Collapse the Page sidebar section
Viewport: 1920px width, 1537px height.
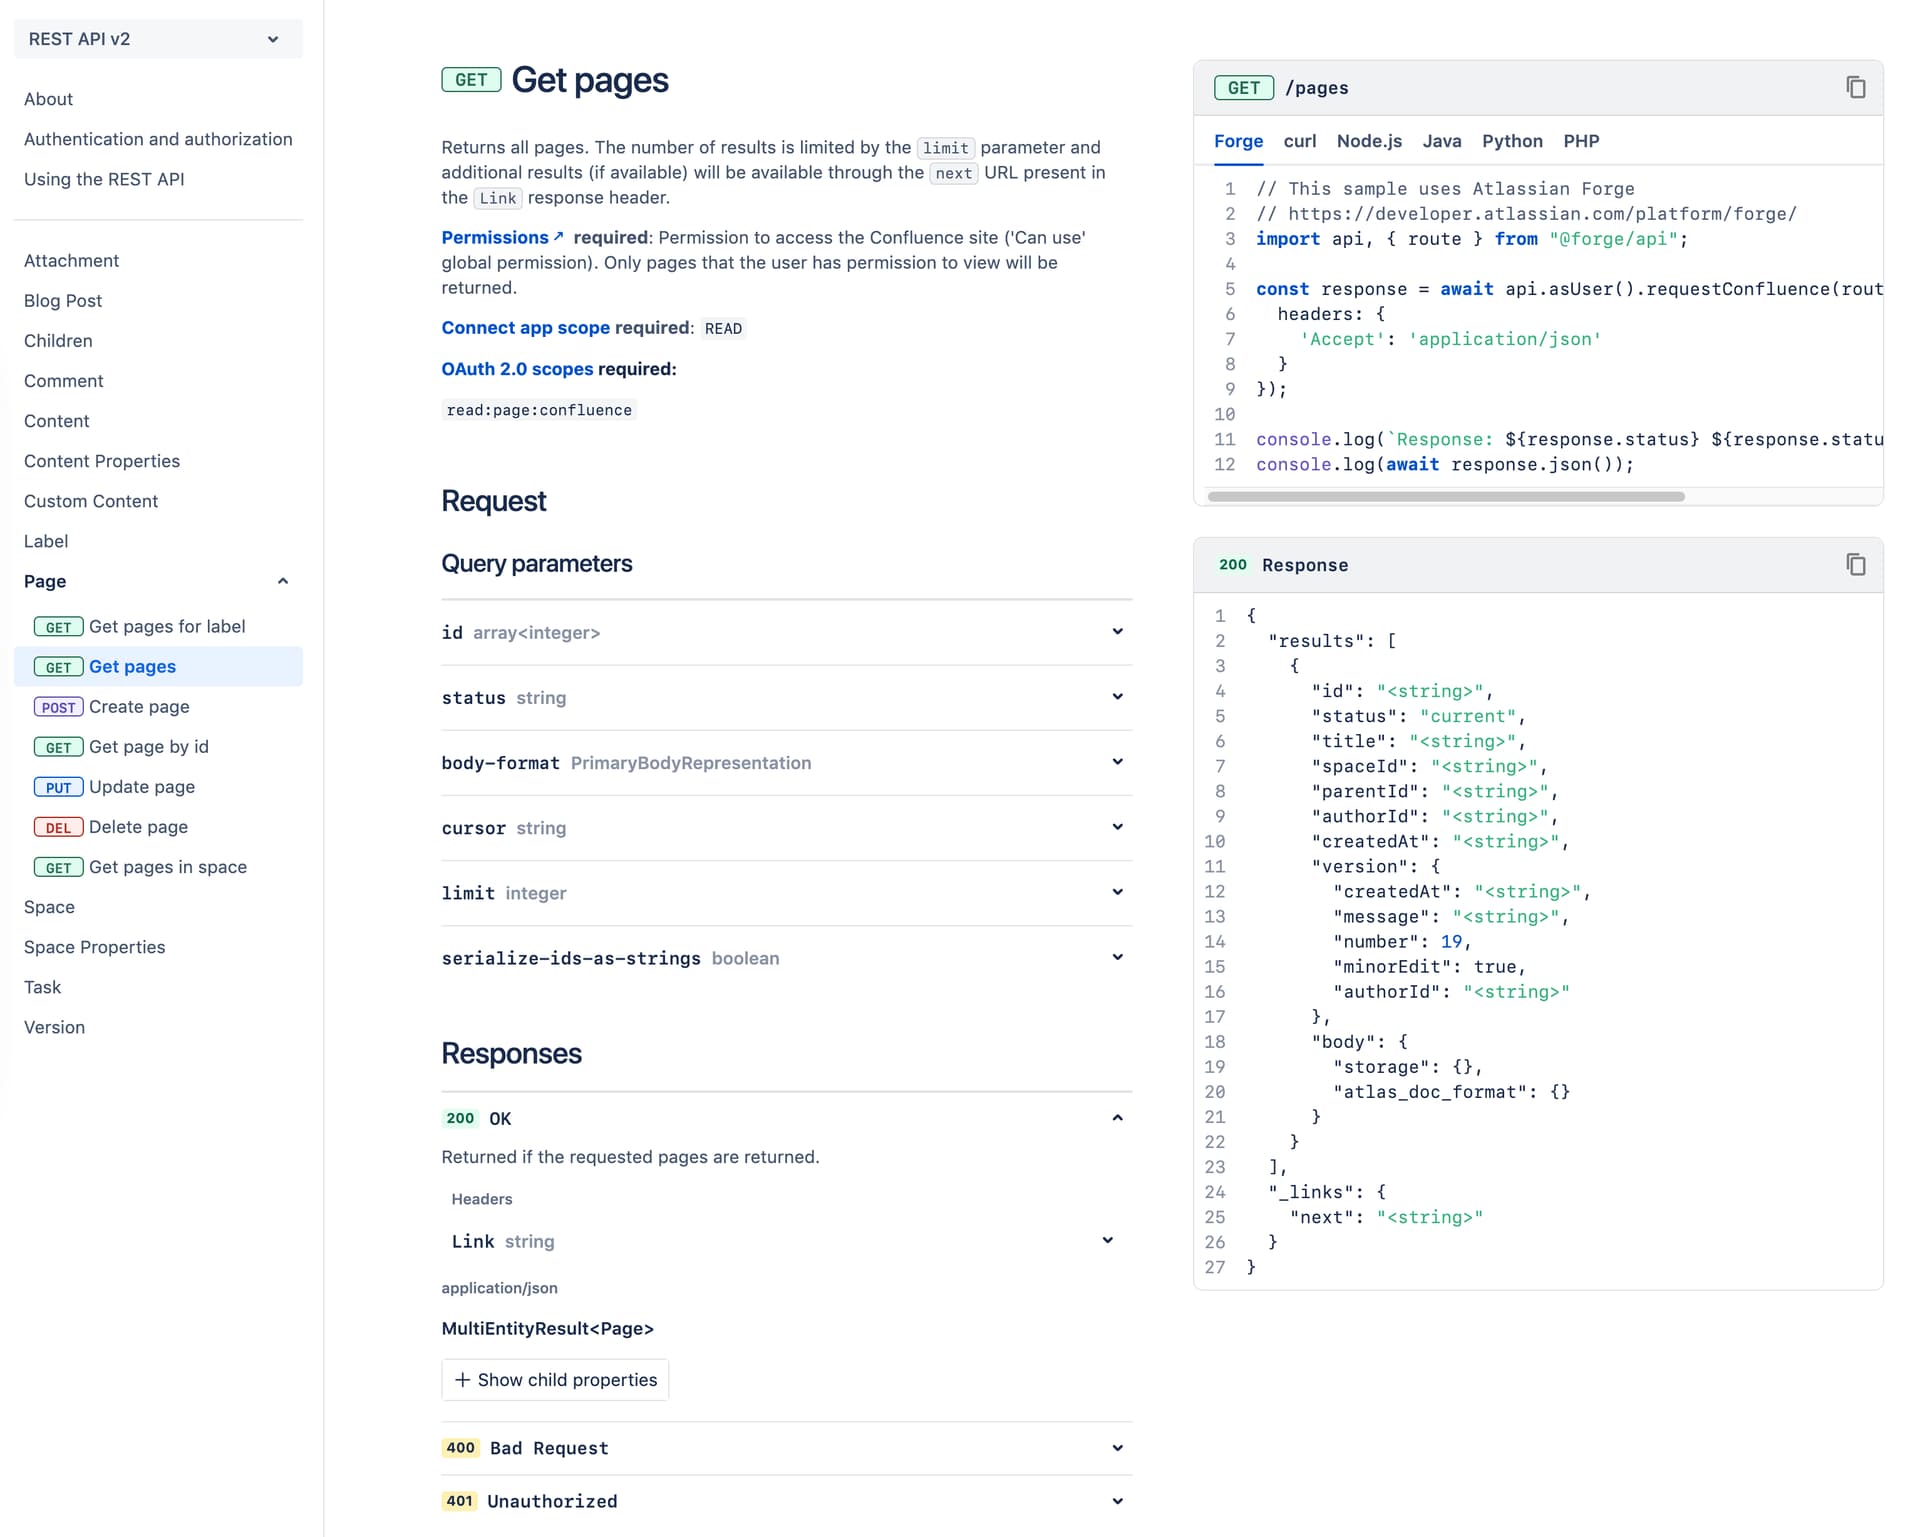coord(283,581)
